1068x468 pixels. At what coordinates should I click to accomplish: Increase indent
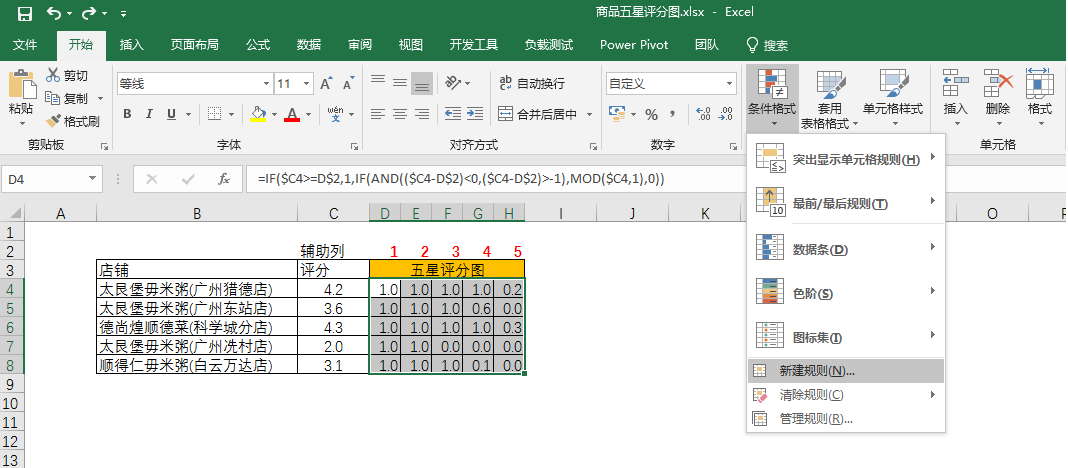tap(475, 114)
